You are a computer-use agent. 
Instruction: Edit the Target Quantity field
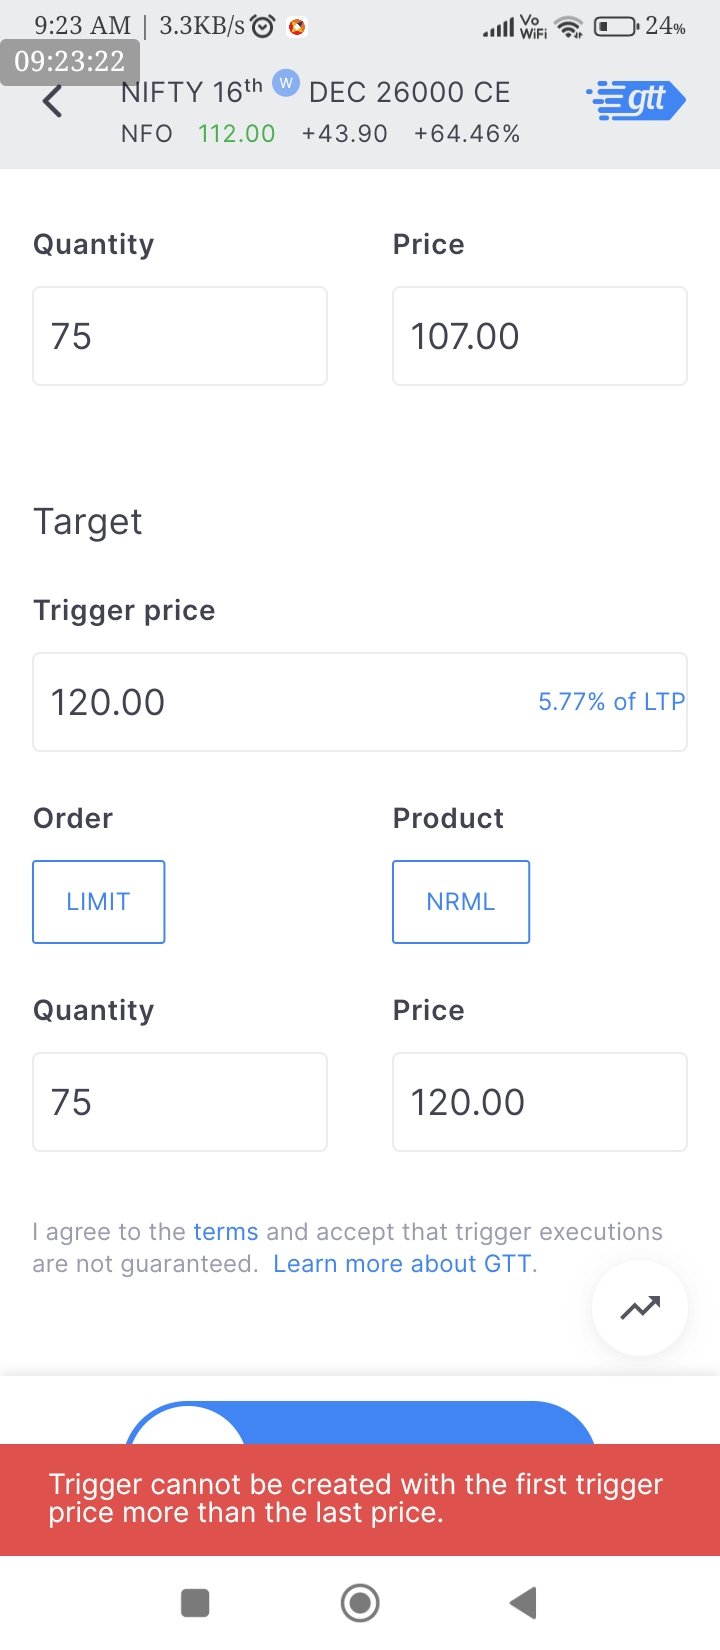click(x=180, y=1102)
